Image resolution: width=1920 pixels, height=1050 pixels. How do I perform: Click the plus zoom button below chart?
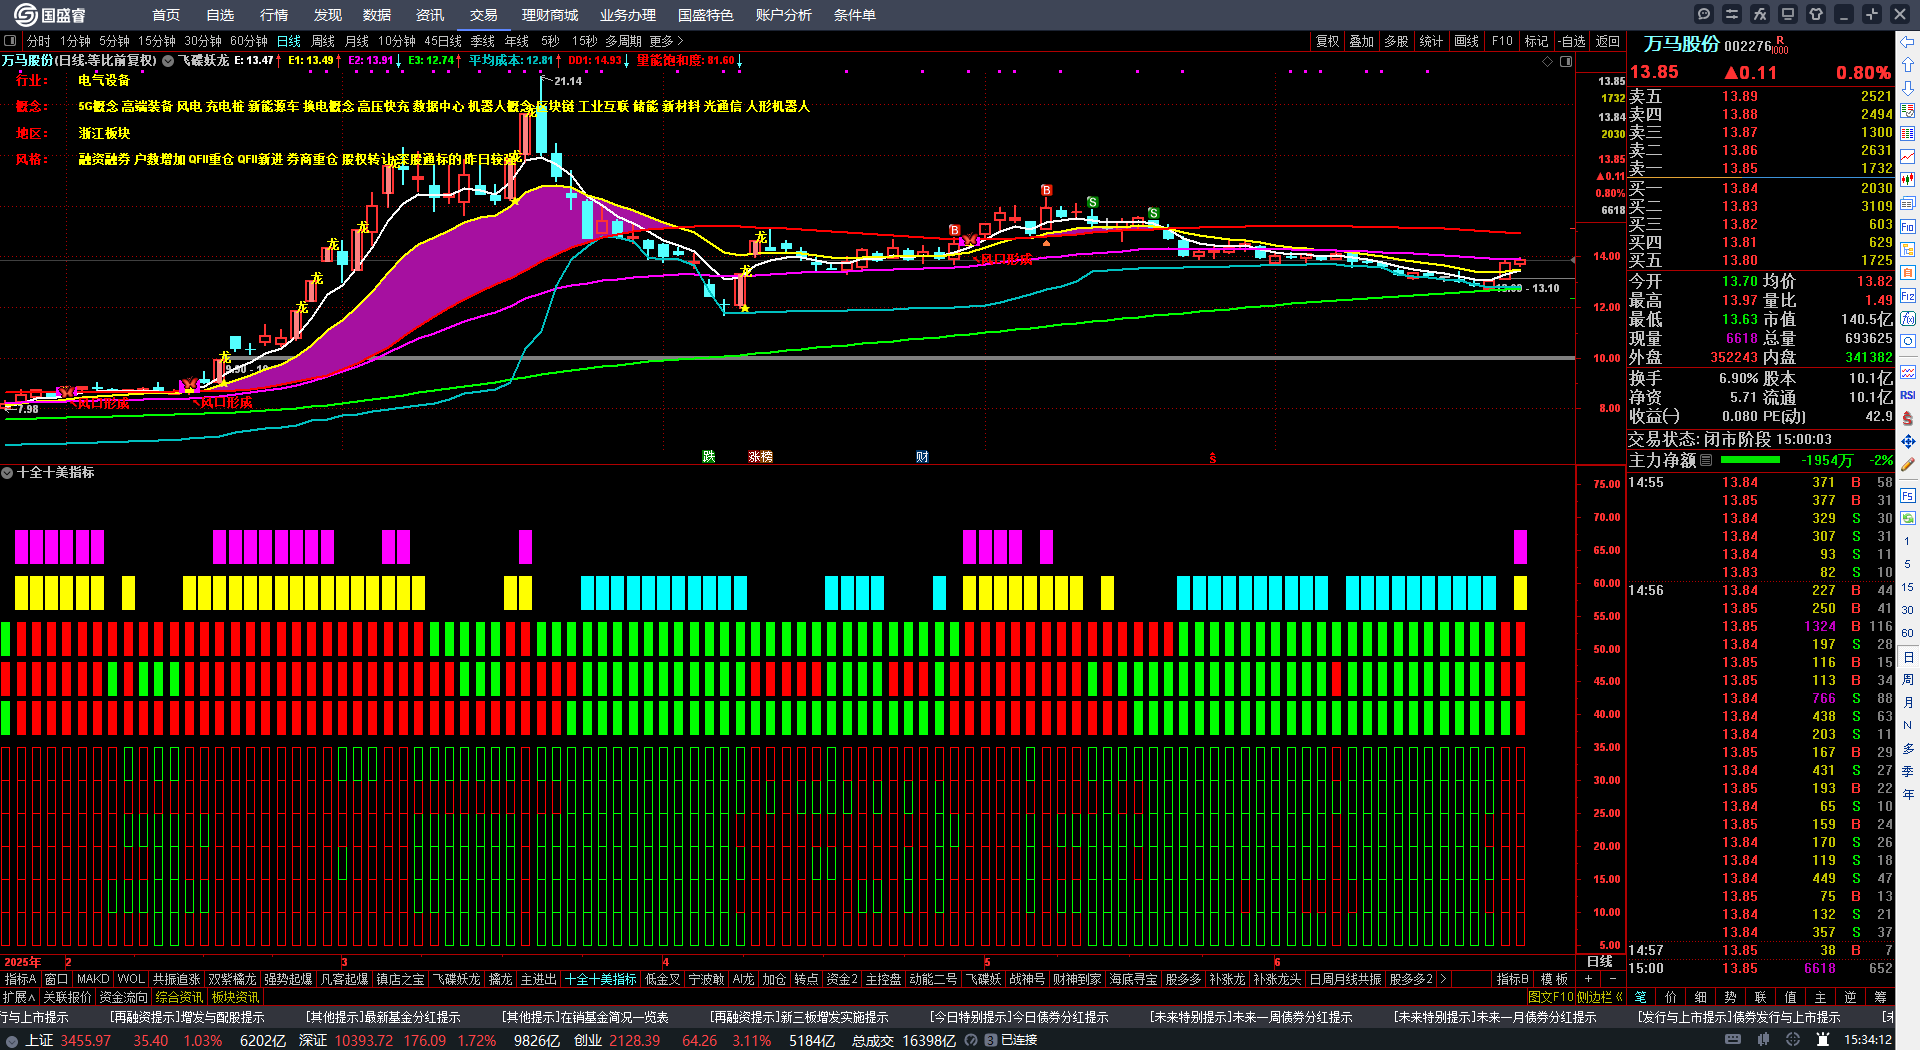(1588, 979)
